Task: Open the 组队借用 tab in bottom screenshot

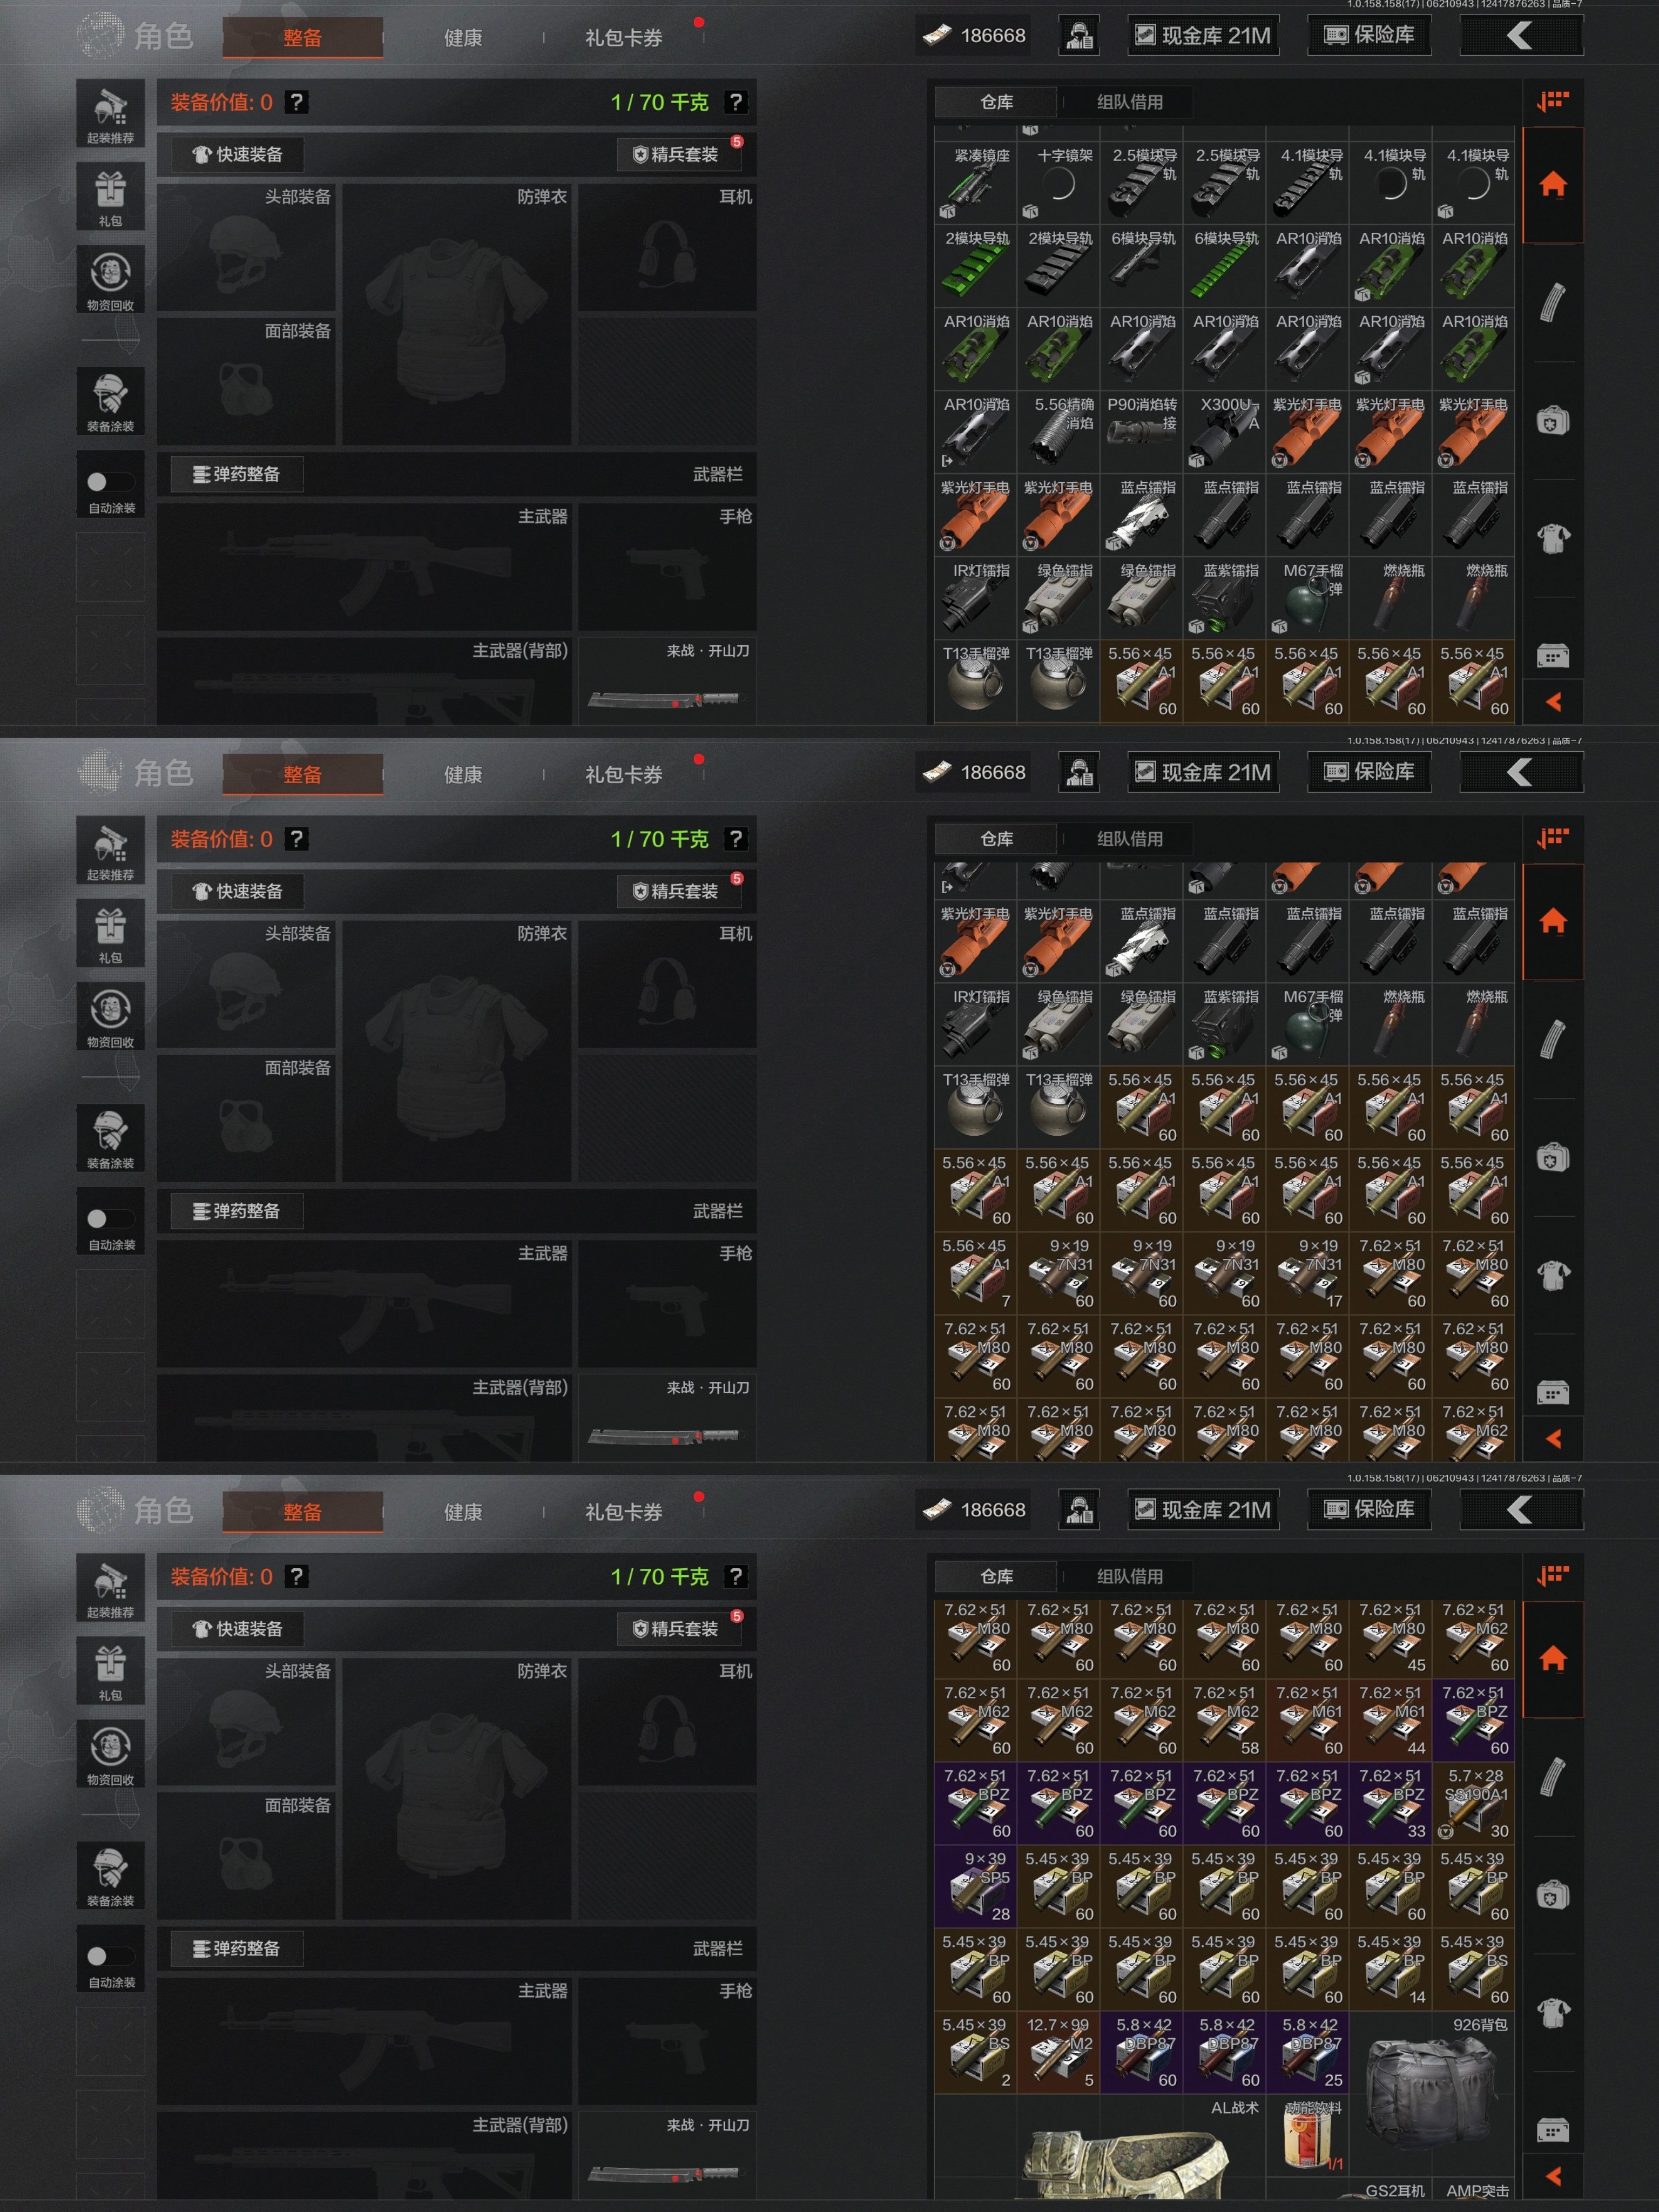Action: tap(1129, 1576)
